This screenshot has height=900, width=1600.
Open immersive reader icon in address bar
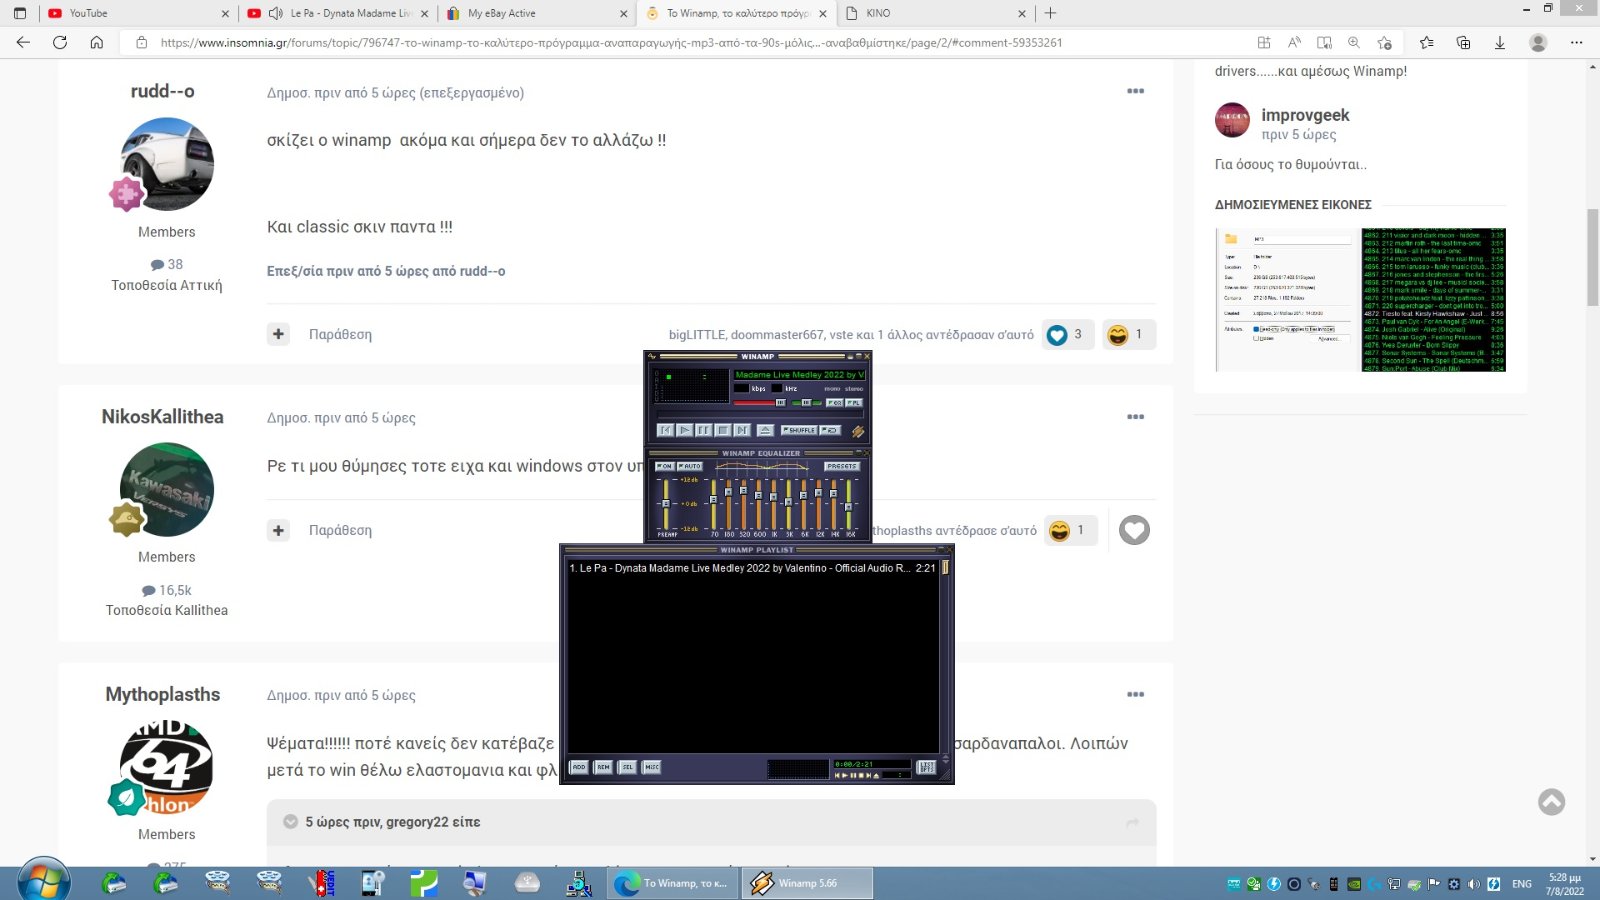pyautogui.click(x=1324, y=42)
